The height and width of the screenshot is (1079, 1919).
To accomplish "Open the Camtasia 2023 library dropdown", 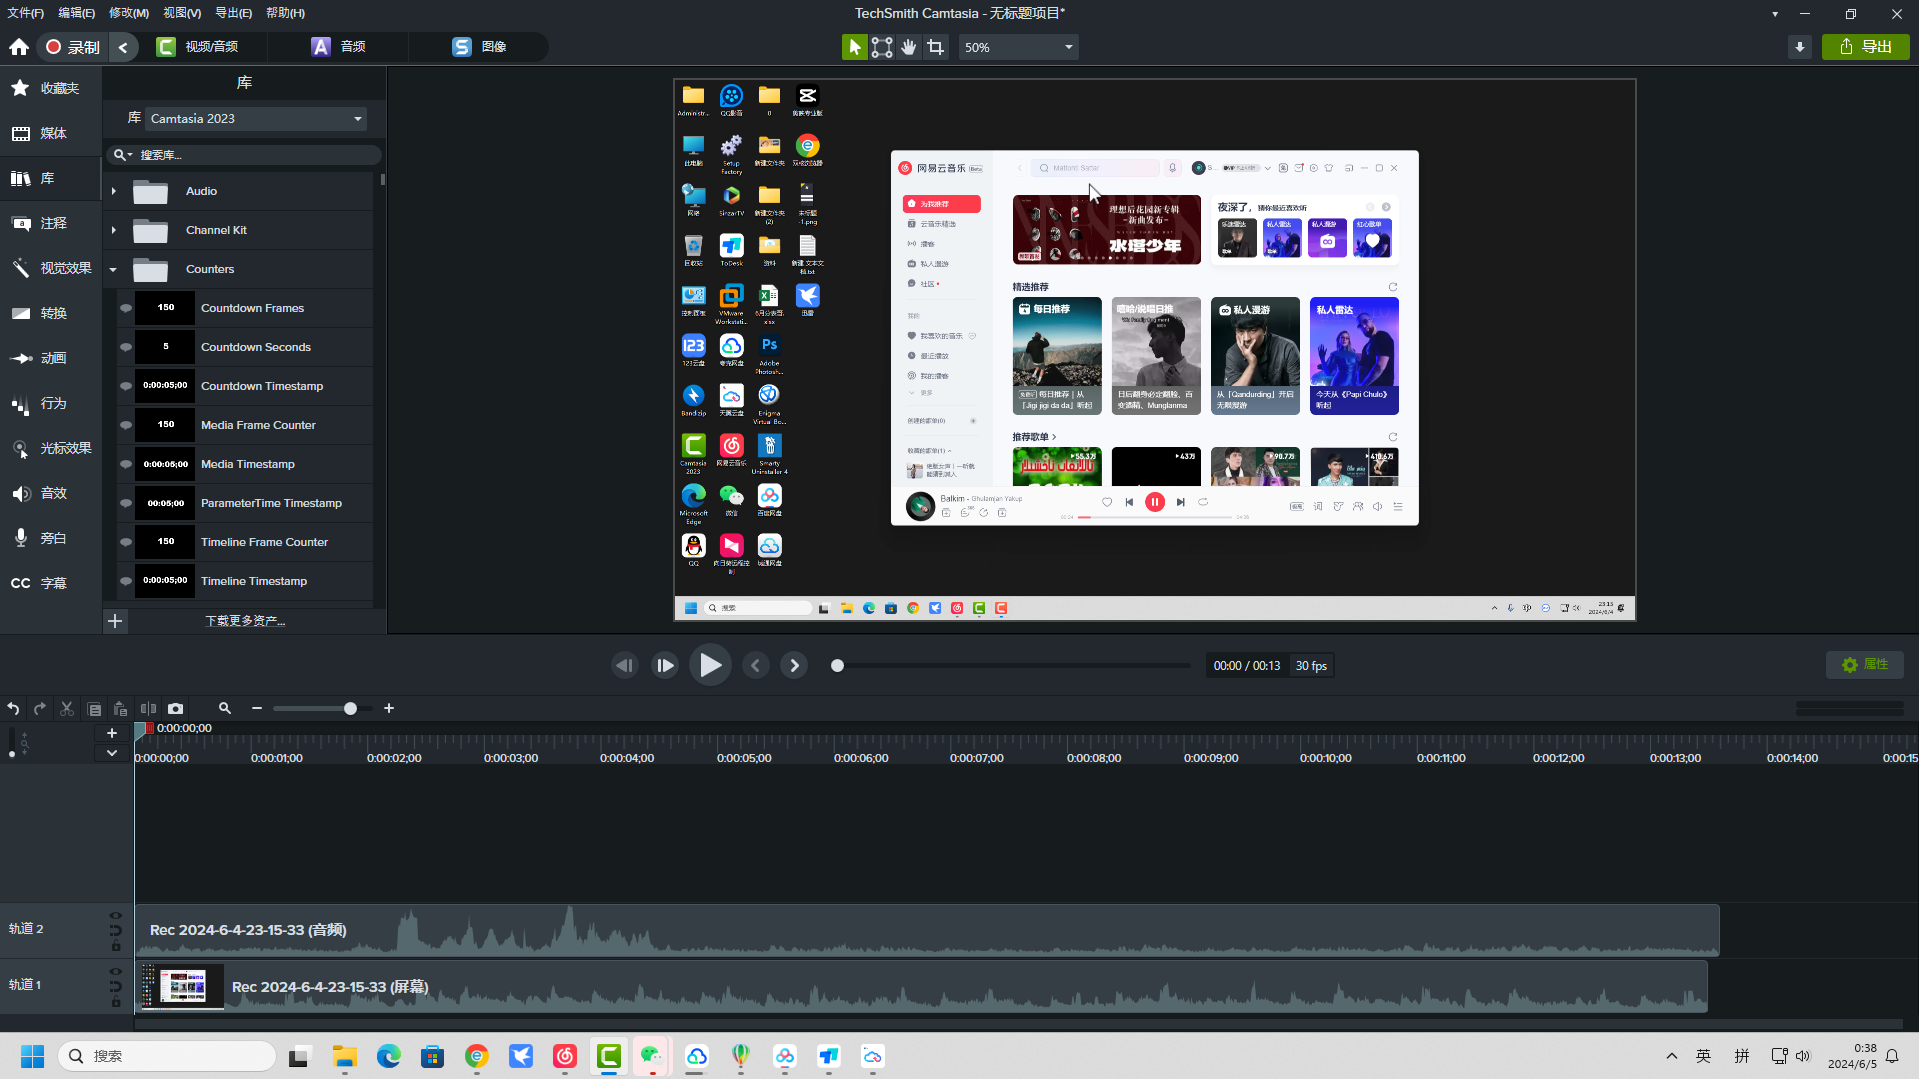I will 256,118.
